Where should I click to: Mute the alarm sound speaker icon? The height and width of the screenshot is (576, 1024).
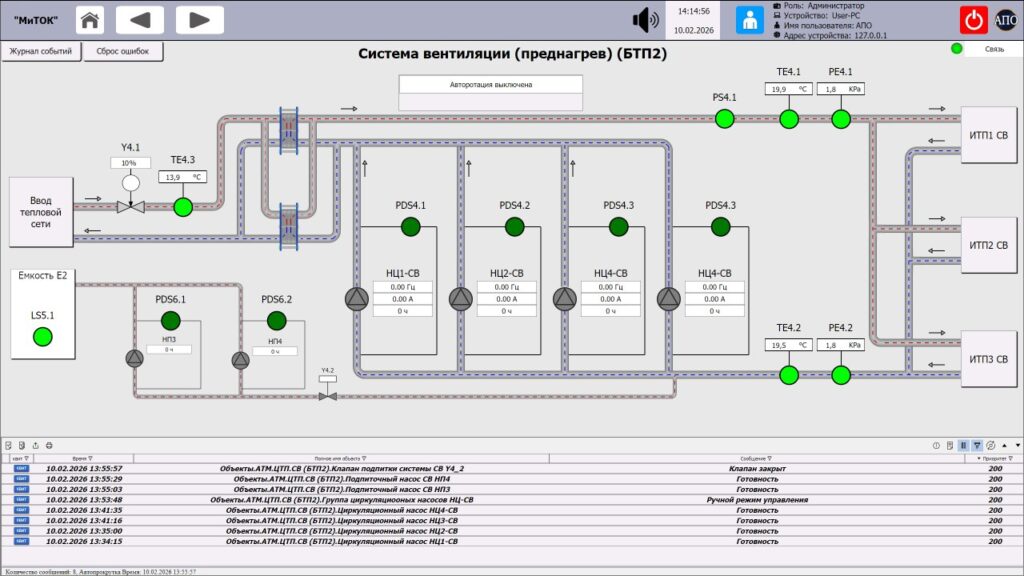[x=645, y=20]
